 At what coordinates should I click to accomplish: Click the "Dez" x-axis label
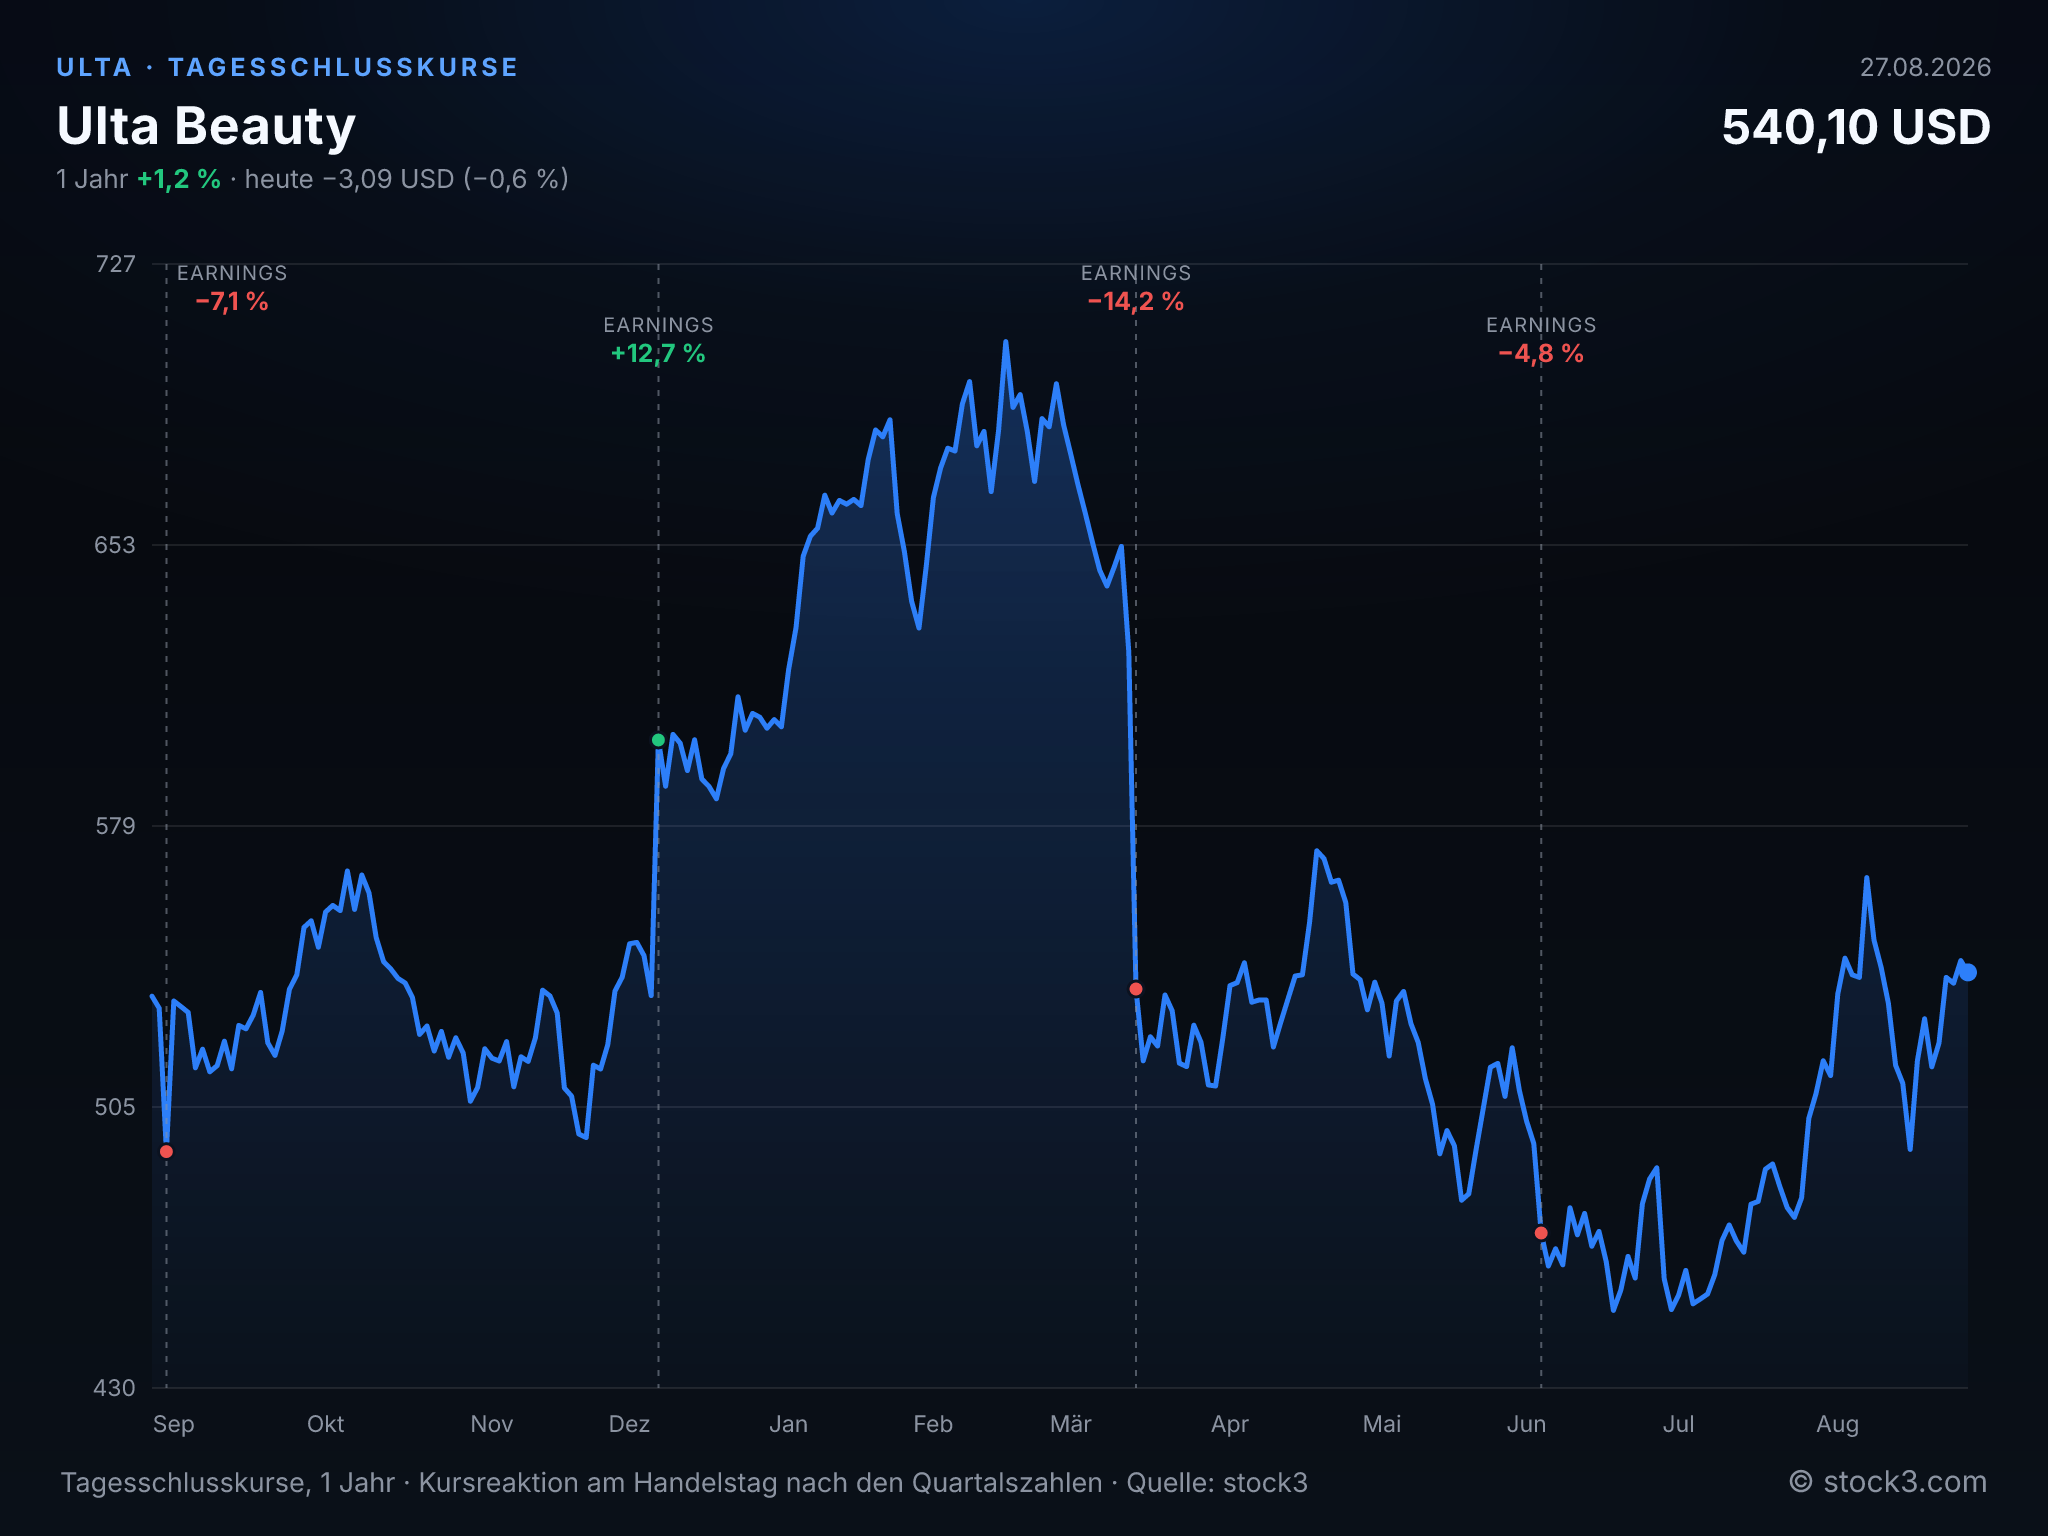630,1424
